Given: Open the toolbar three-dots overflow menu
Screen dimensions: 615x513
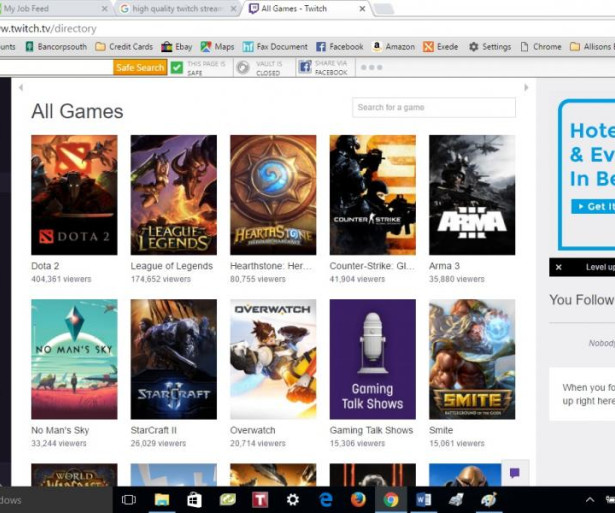Looking at the screenshot, I should click(371, 67).
